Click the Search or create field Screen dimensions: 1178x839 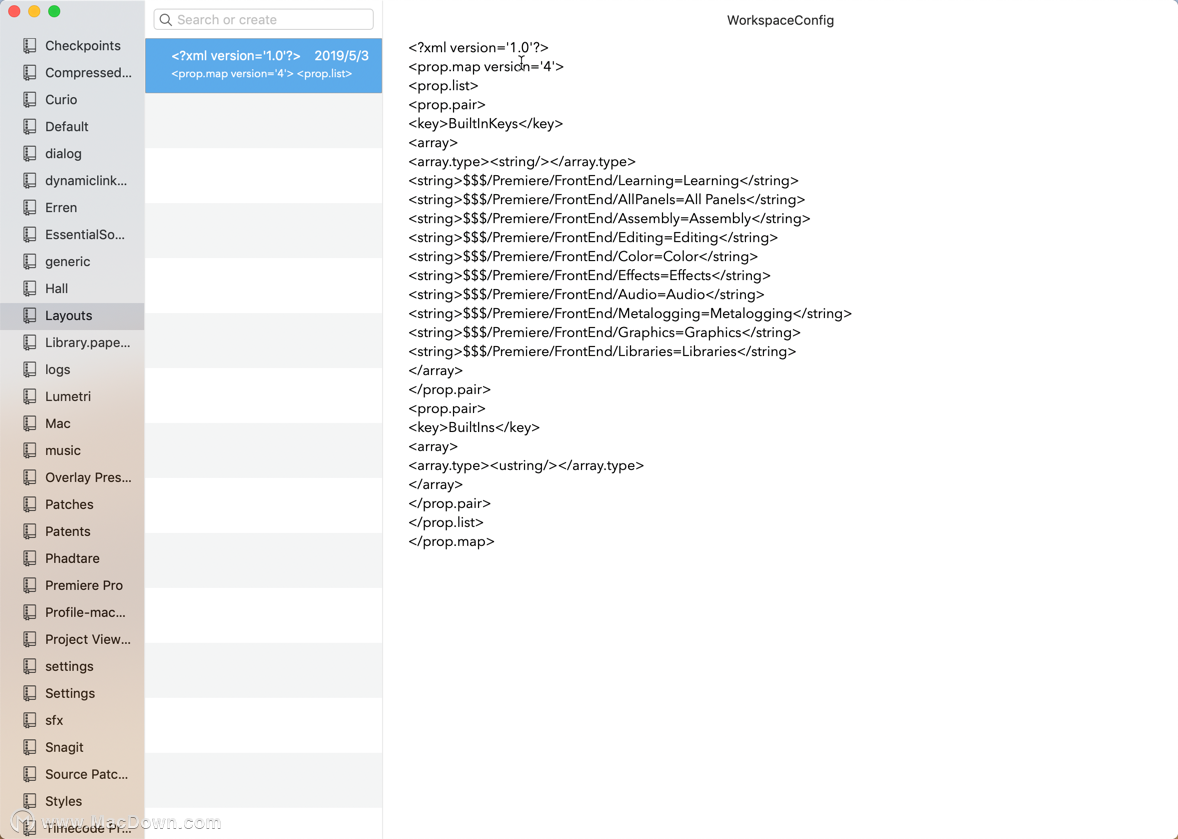click(x=272, y=20)
